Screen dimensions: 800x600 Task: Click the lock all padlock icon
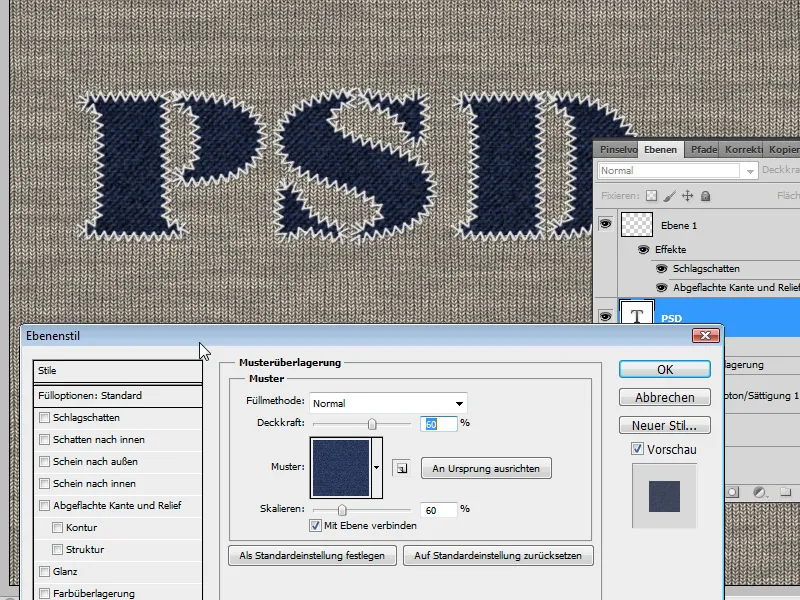pos(706,195)
